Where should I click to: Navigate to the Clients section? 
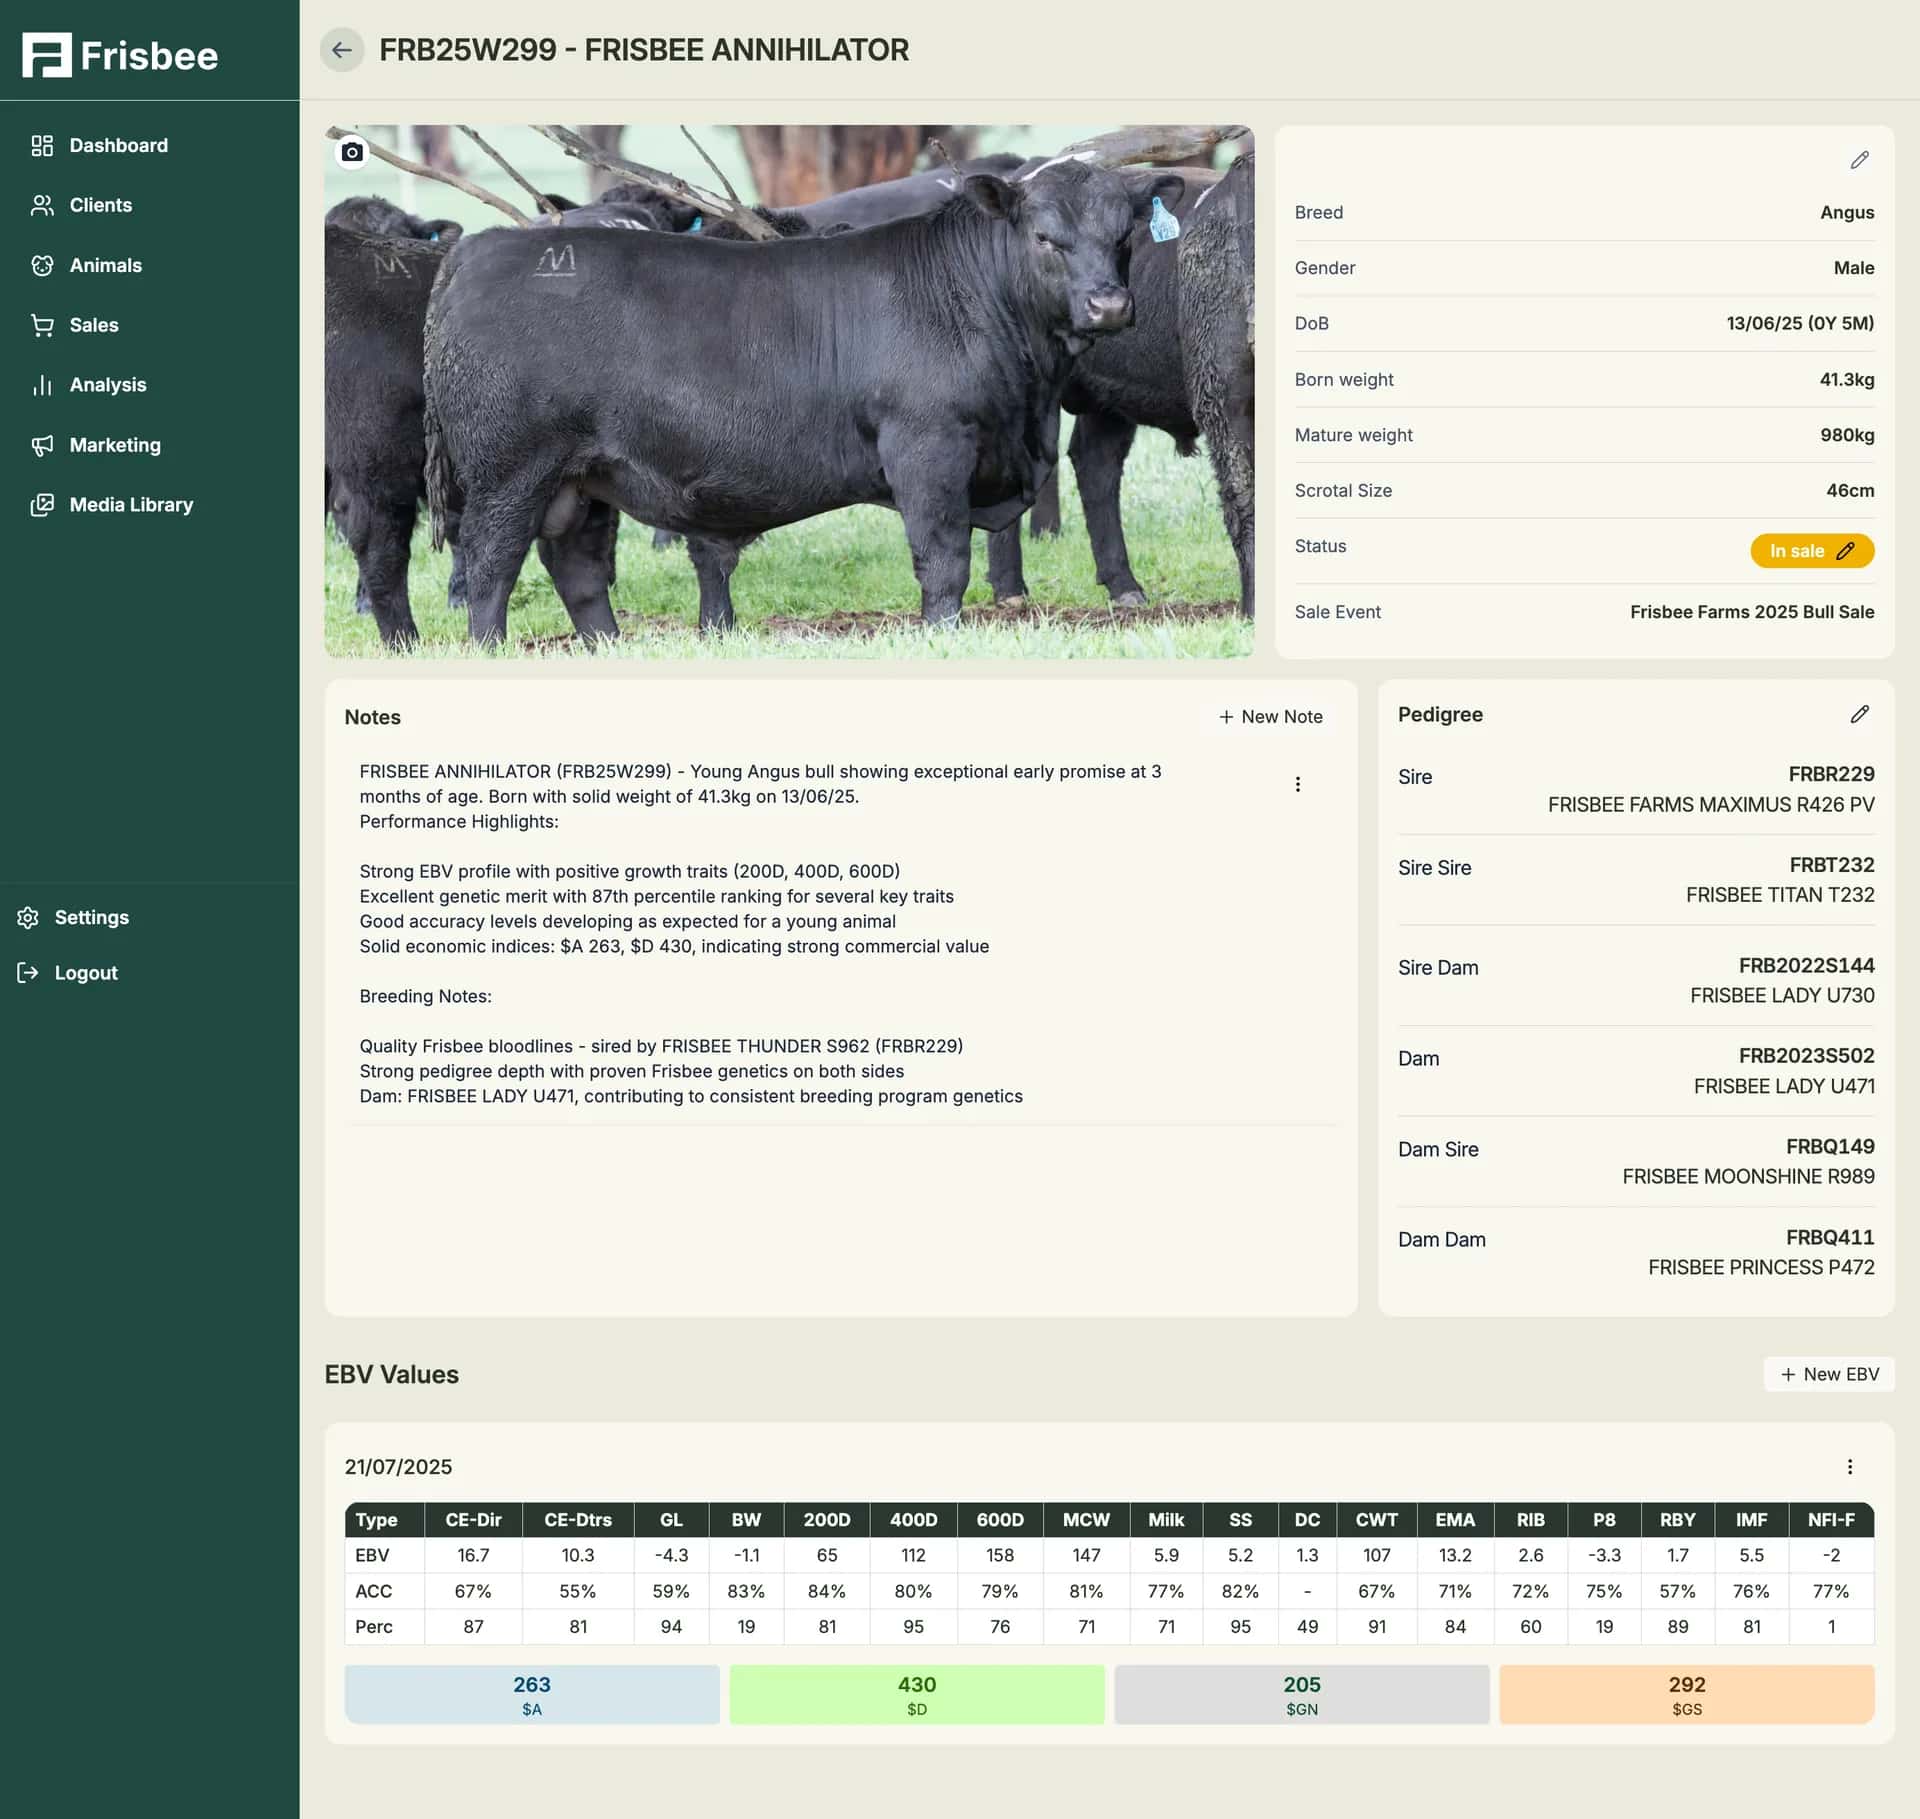coord(100,205)
